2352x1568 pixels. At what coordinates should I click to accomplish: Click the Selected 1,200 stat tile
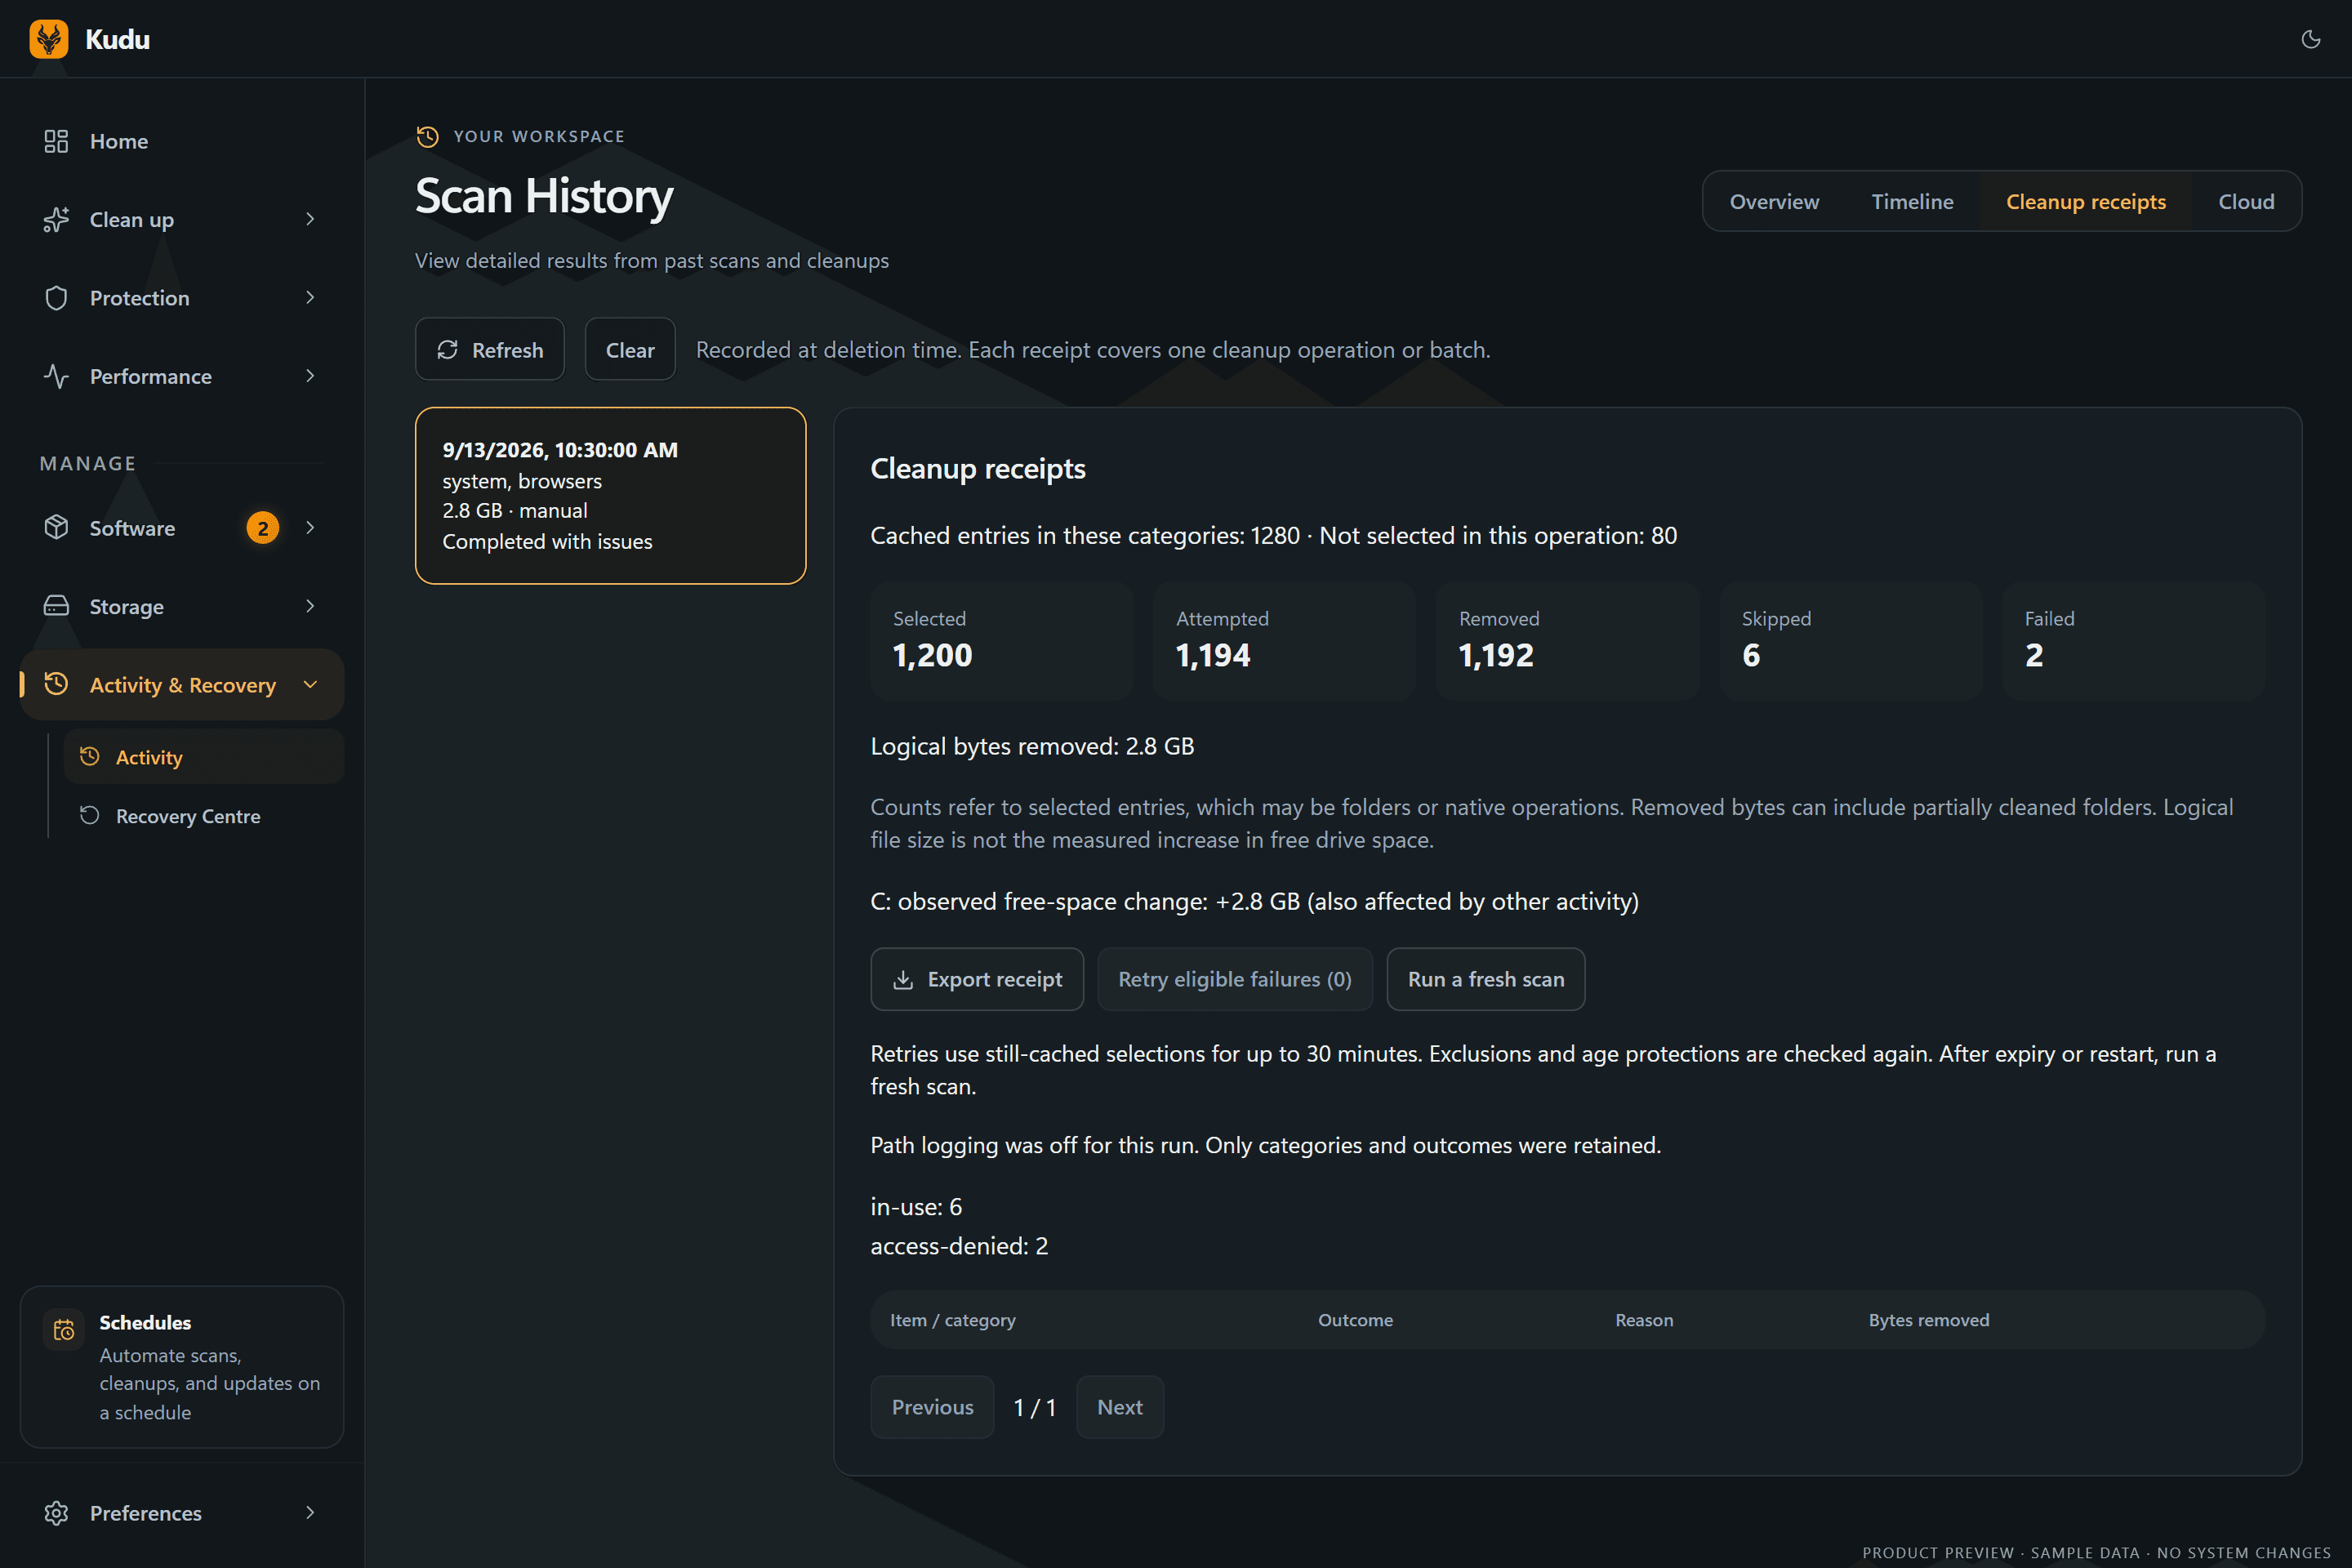pyautogui.click(x=1002, y=641)
